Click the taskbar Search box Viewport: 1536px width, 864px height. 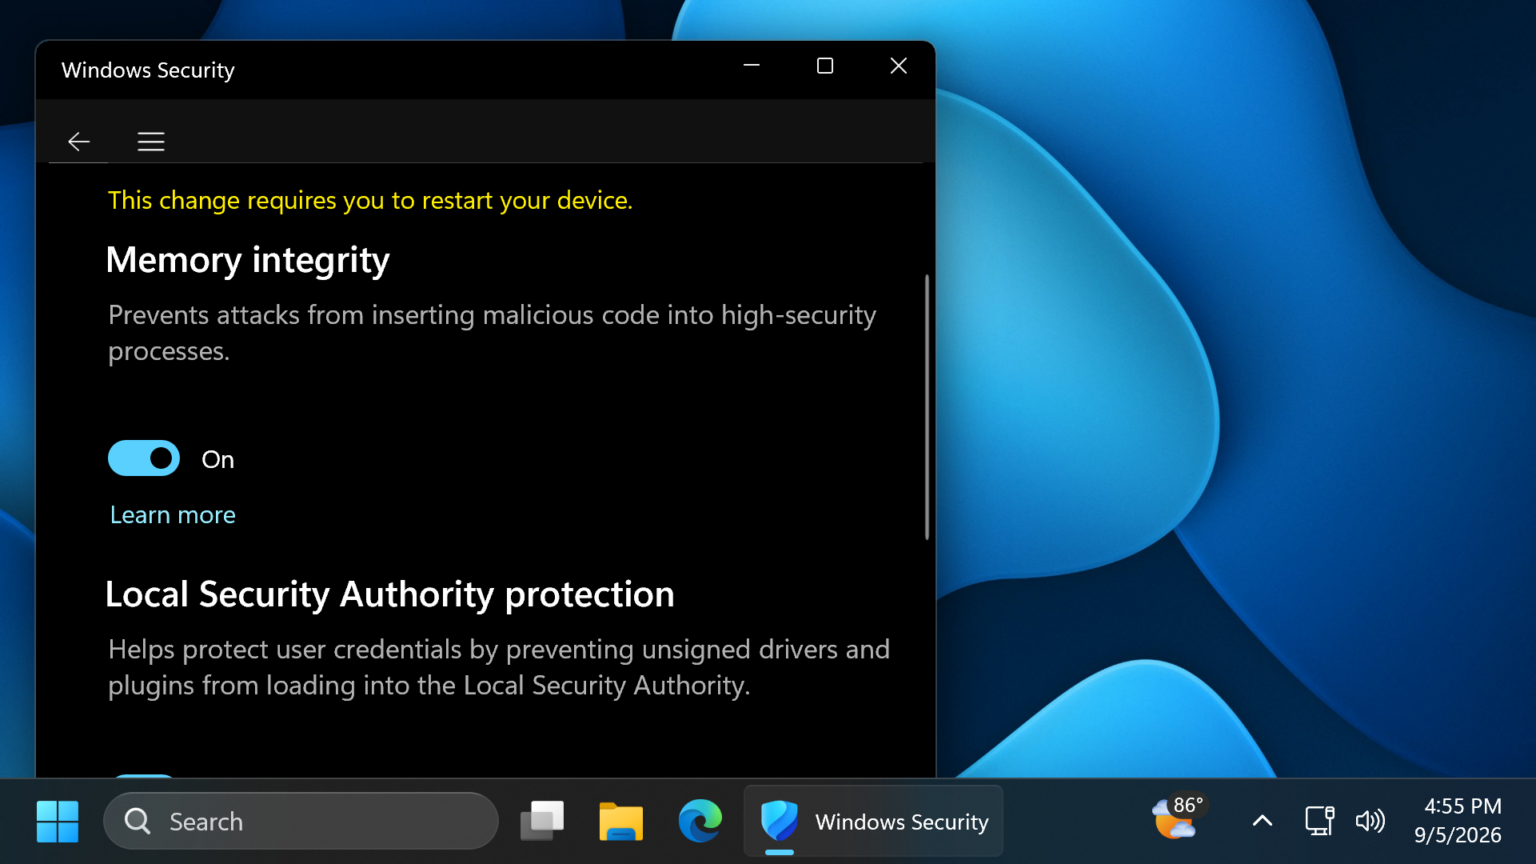301,822
